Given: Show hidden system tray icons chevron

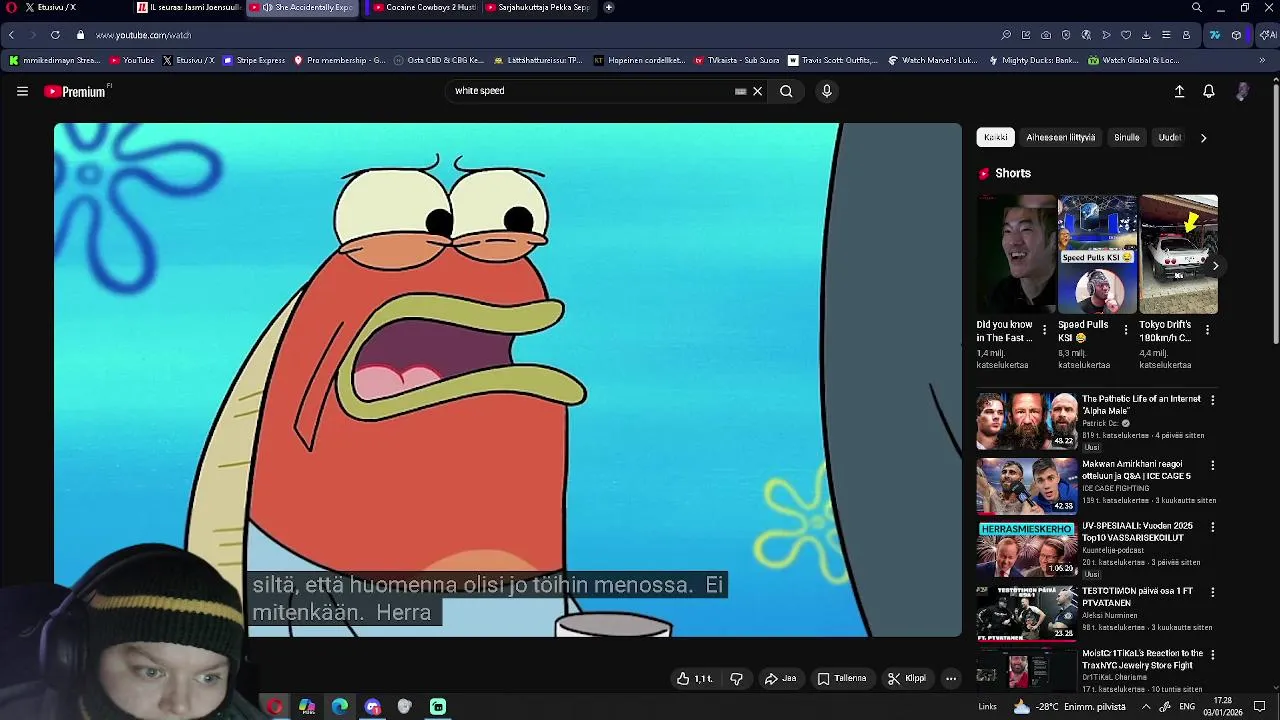Looking at the screenshot, I should point(1146,707).
